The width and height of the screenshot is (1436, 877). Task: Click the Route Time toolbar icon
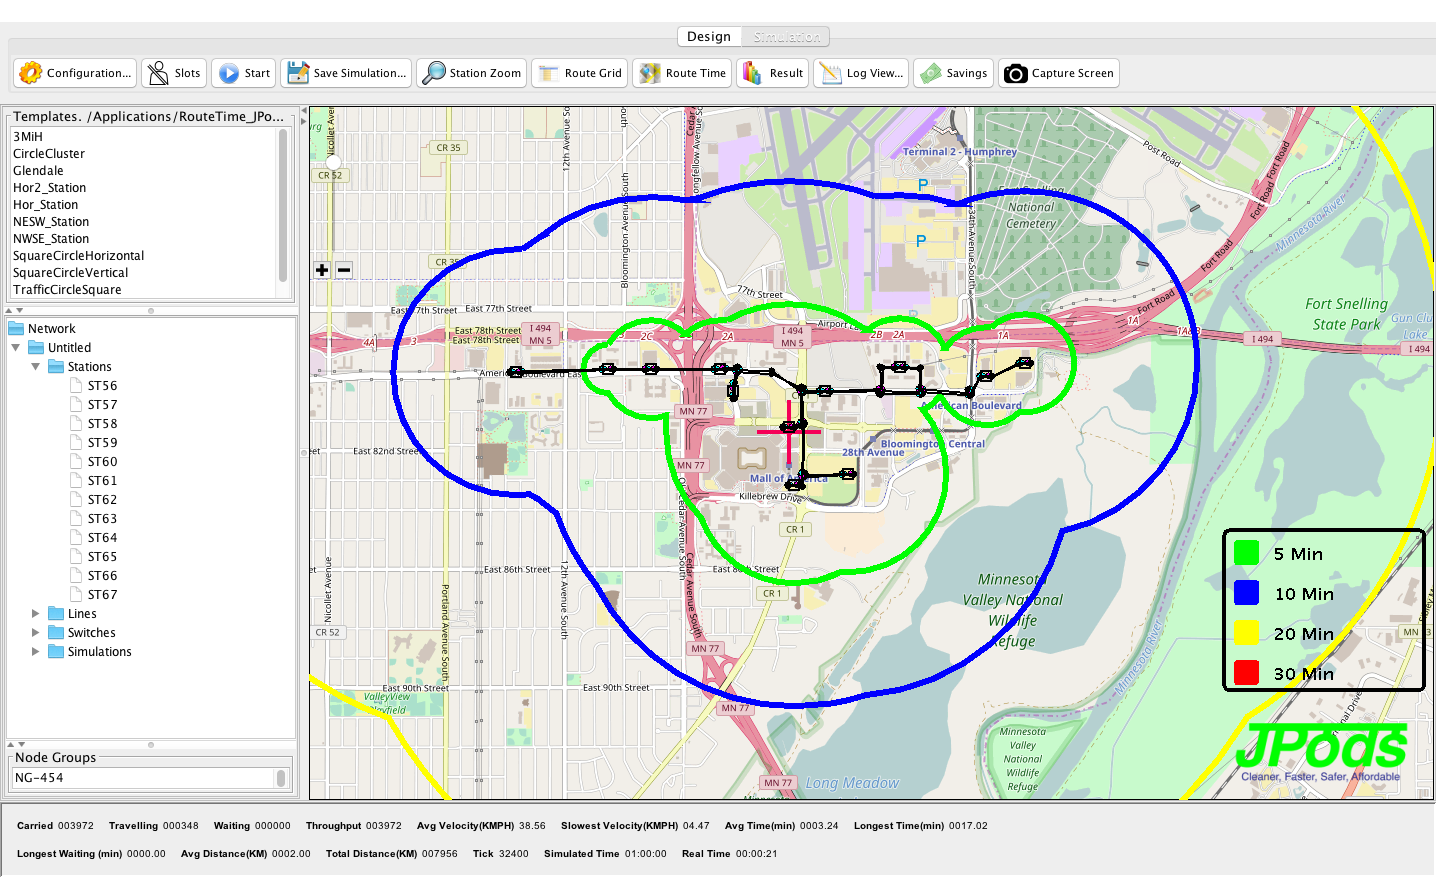[650, 73]
